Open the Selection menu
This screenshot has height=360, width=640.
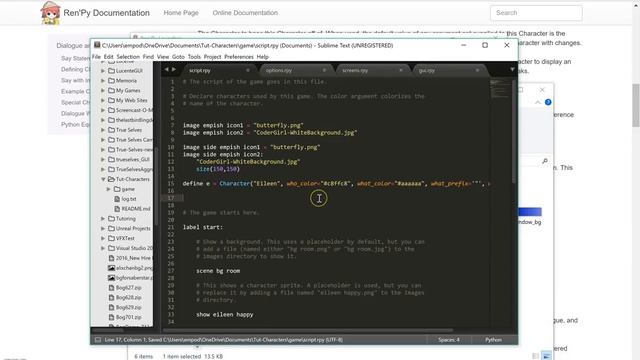click(128, 57)
